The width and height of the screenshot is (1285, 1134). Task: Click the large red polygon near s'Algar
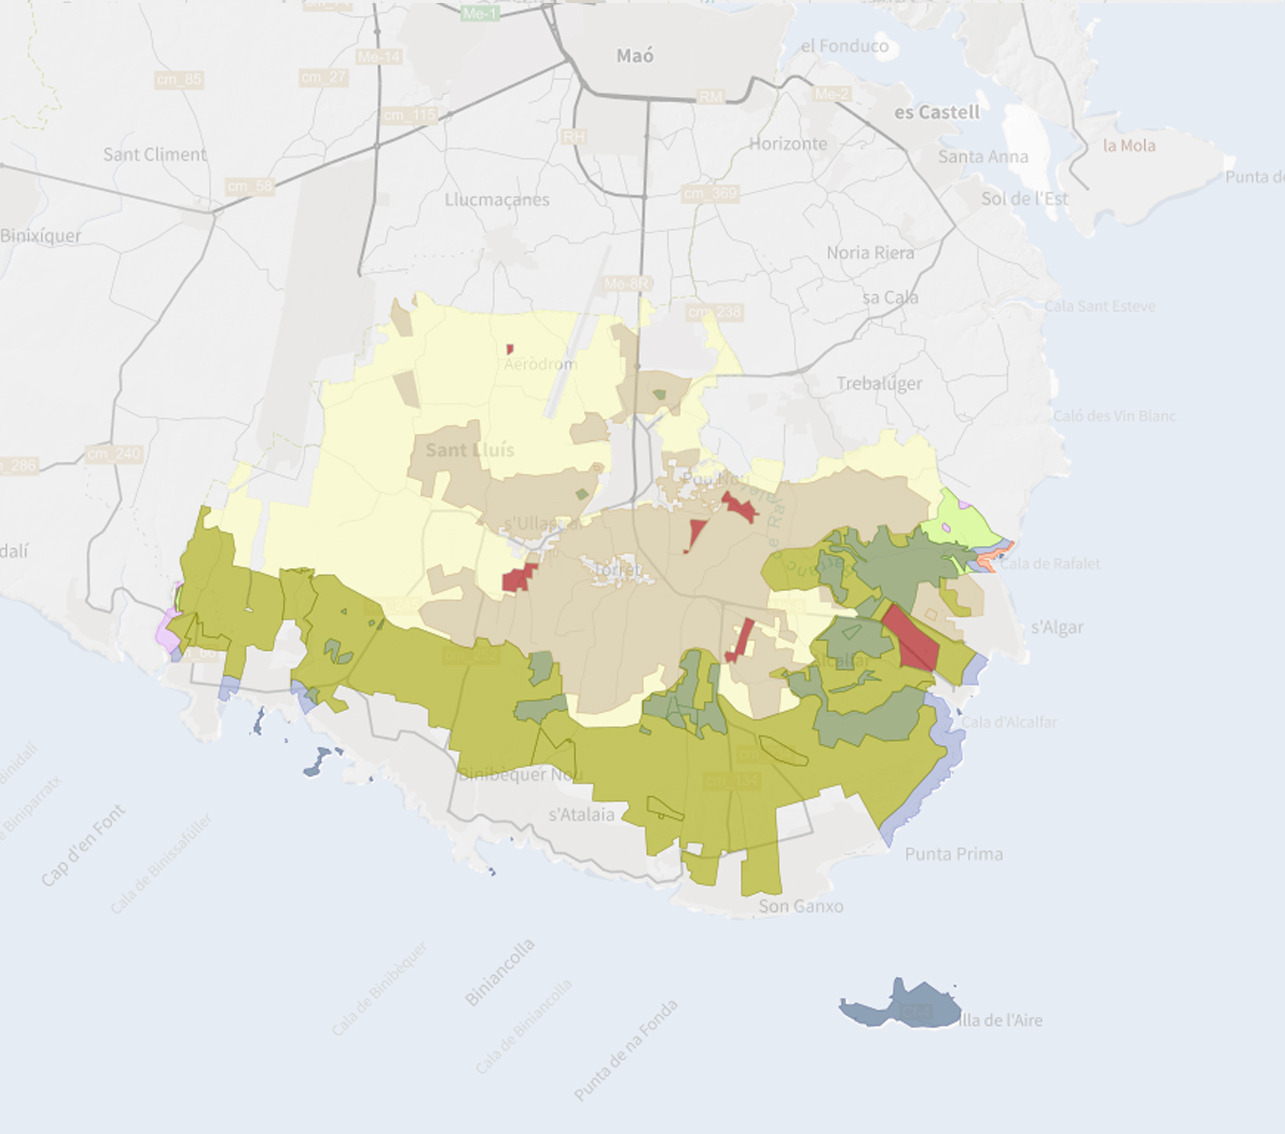(x=912, y=640)
